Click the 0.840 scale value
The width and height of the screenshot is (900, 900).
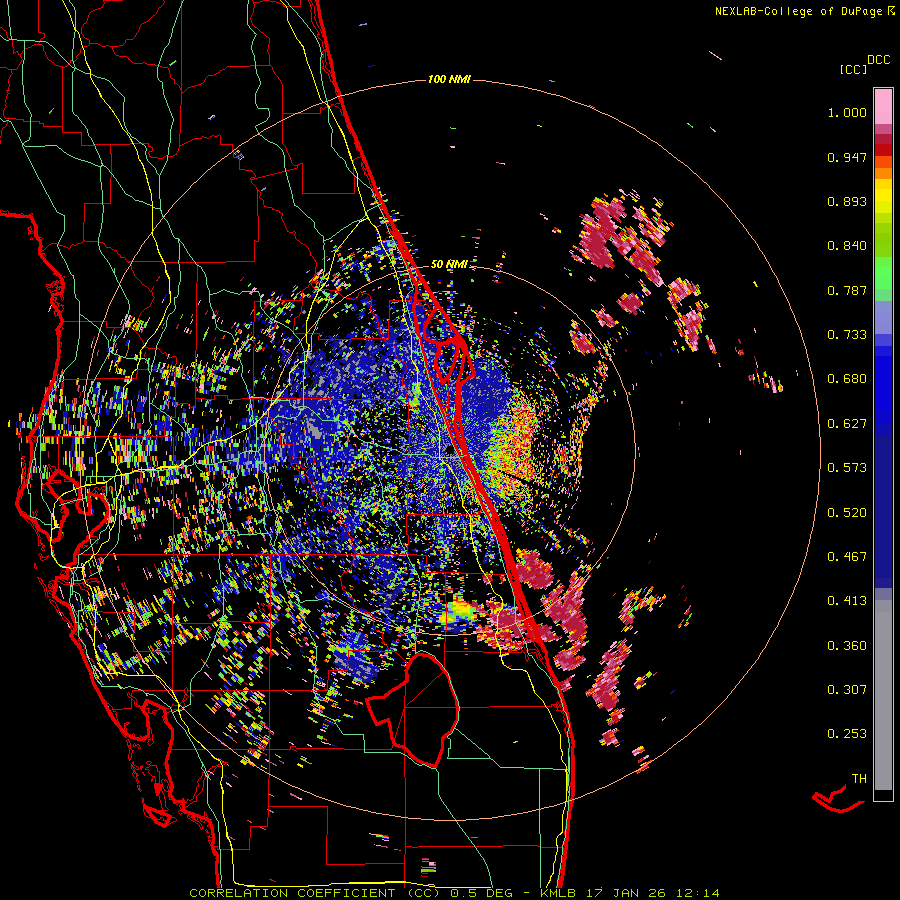[847, 246]
